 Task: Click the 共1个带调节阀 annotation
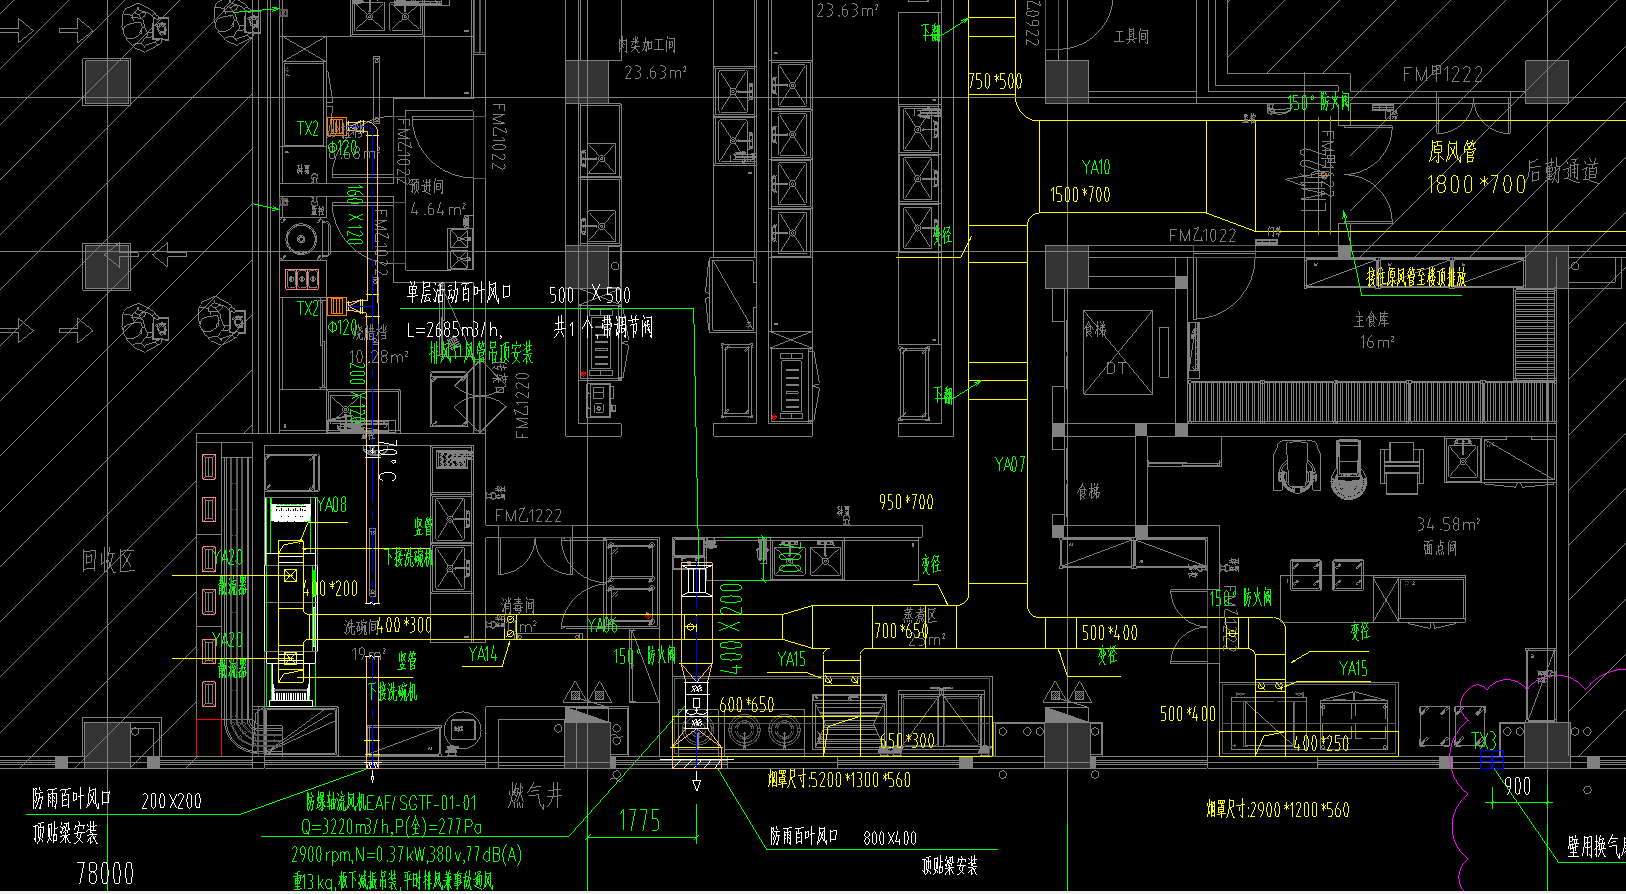click(x=604, y=327)
